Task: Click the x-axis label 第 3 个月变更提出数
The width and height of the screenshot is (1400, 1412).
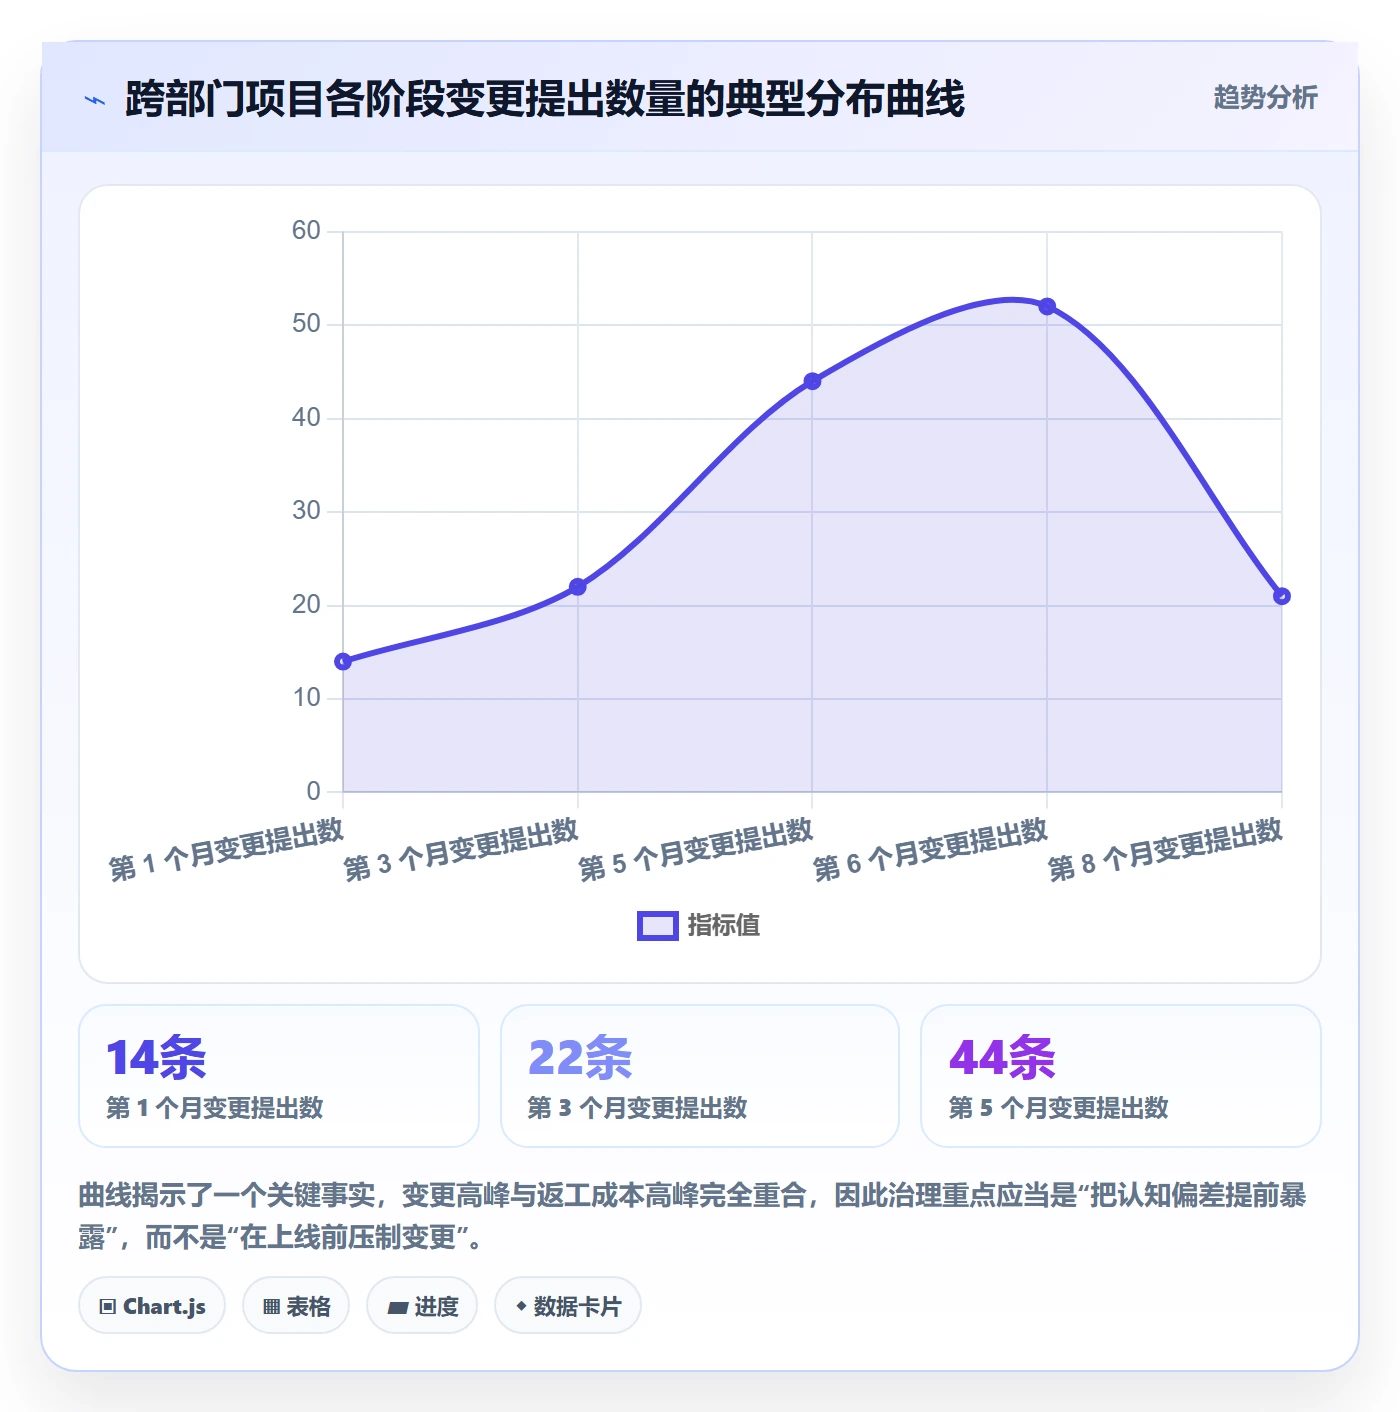Action: tap(462, 850)
